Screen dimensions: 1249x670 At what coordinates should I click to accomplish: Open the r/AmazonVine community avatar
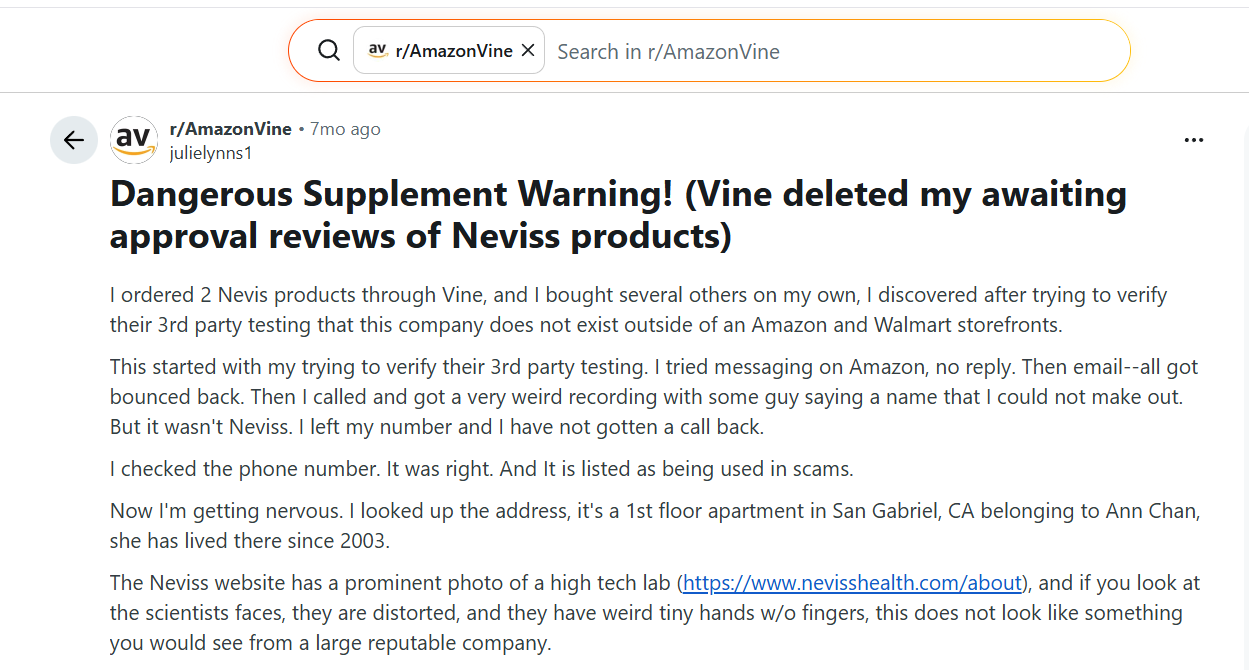134,140
